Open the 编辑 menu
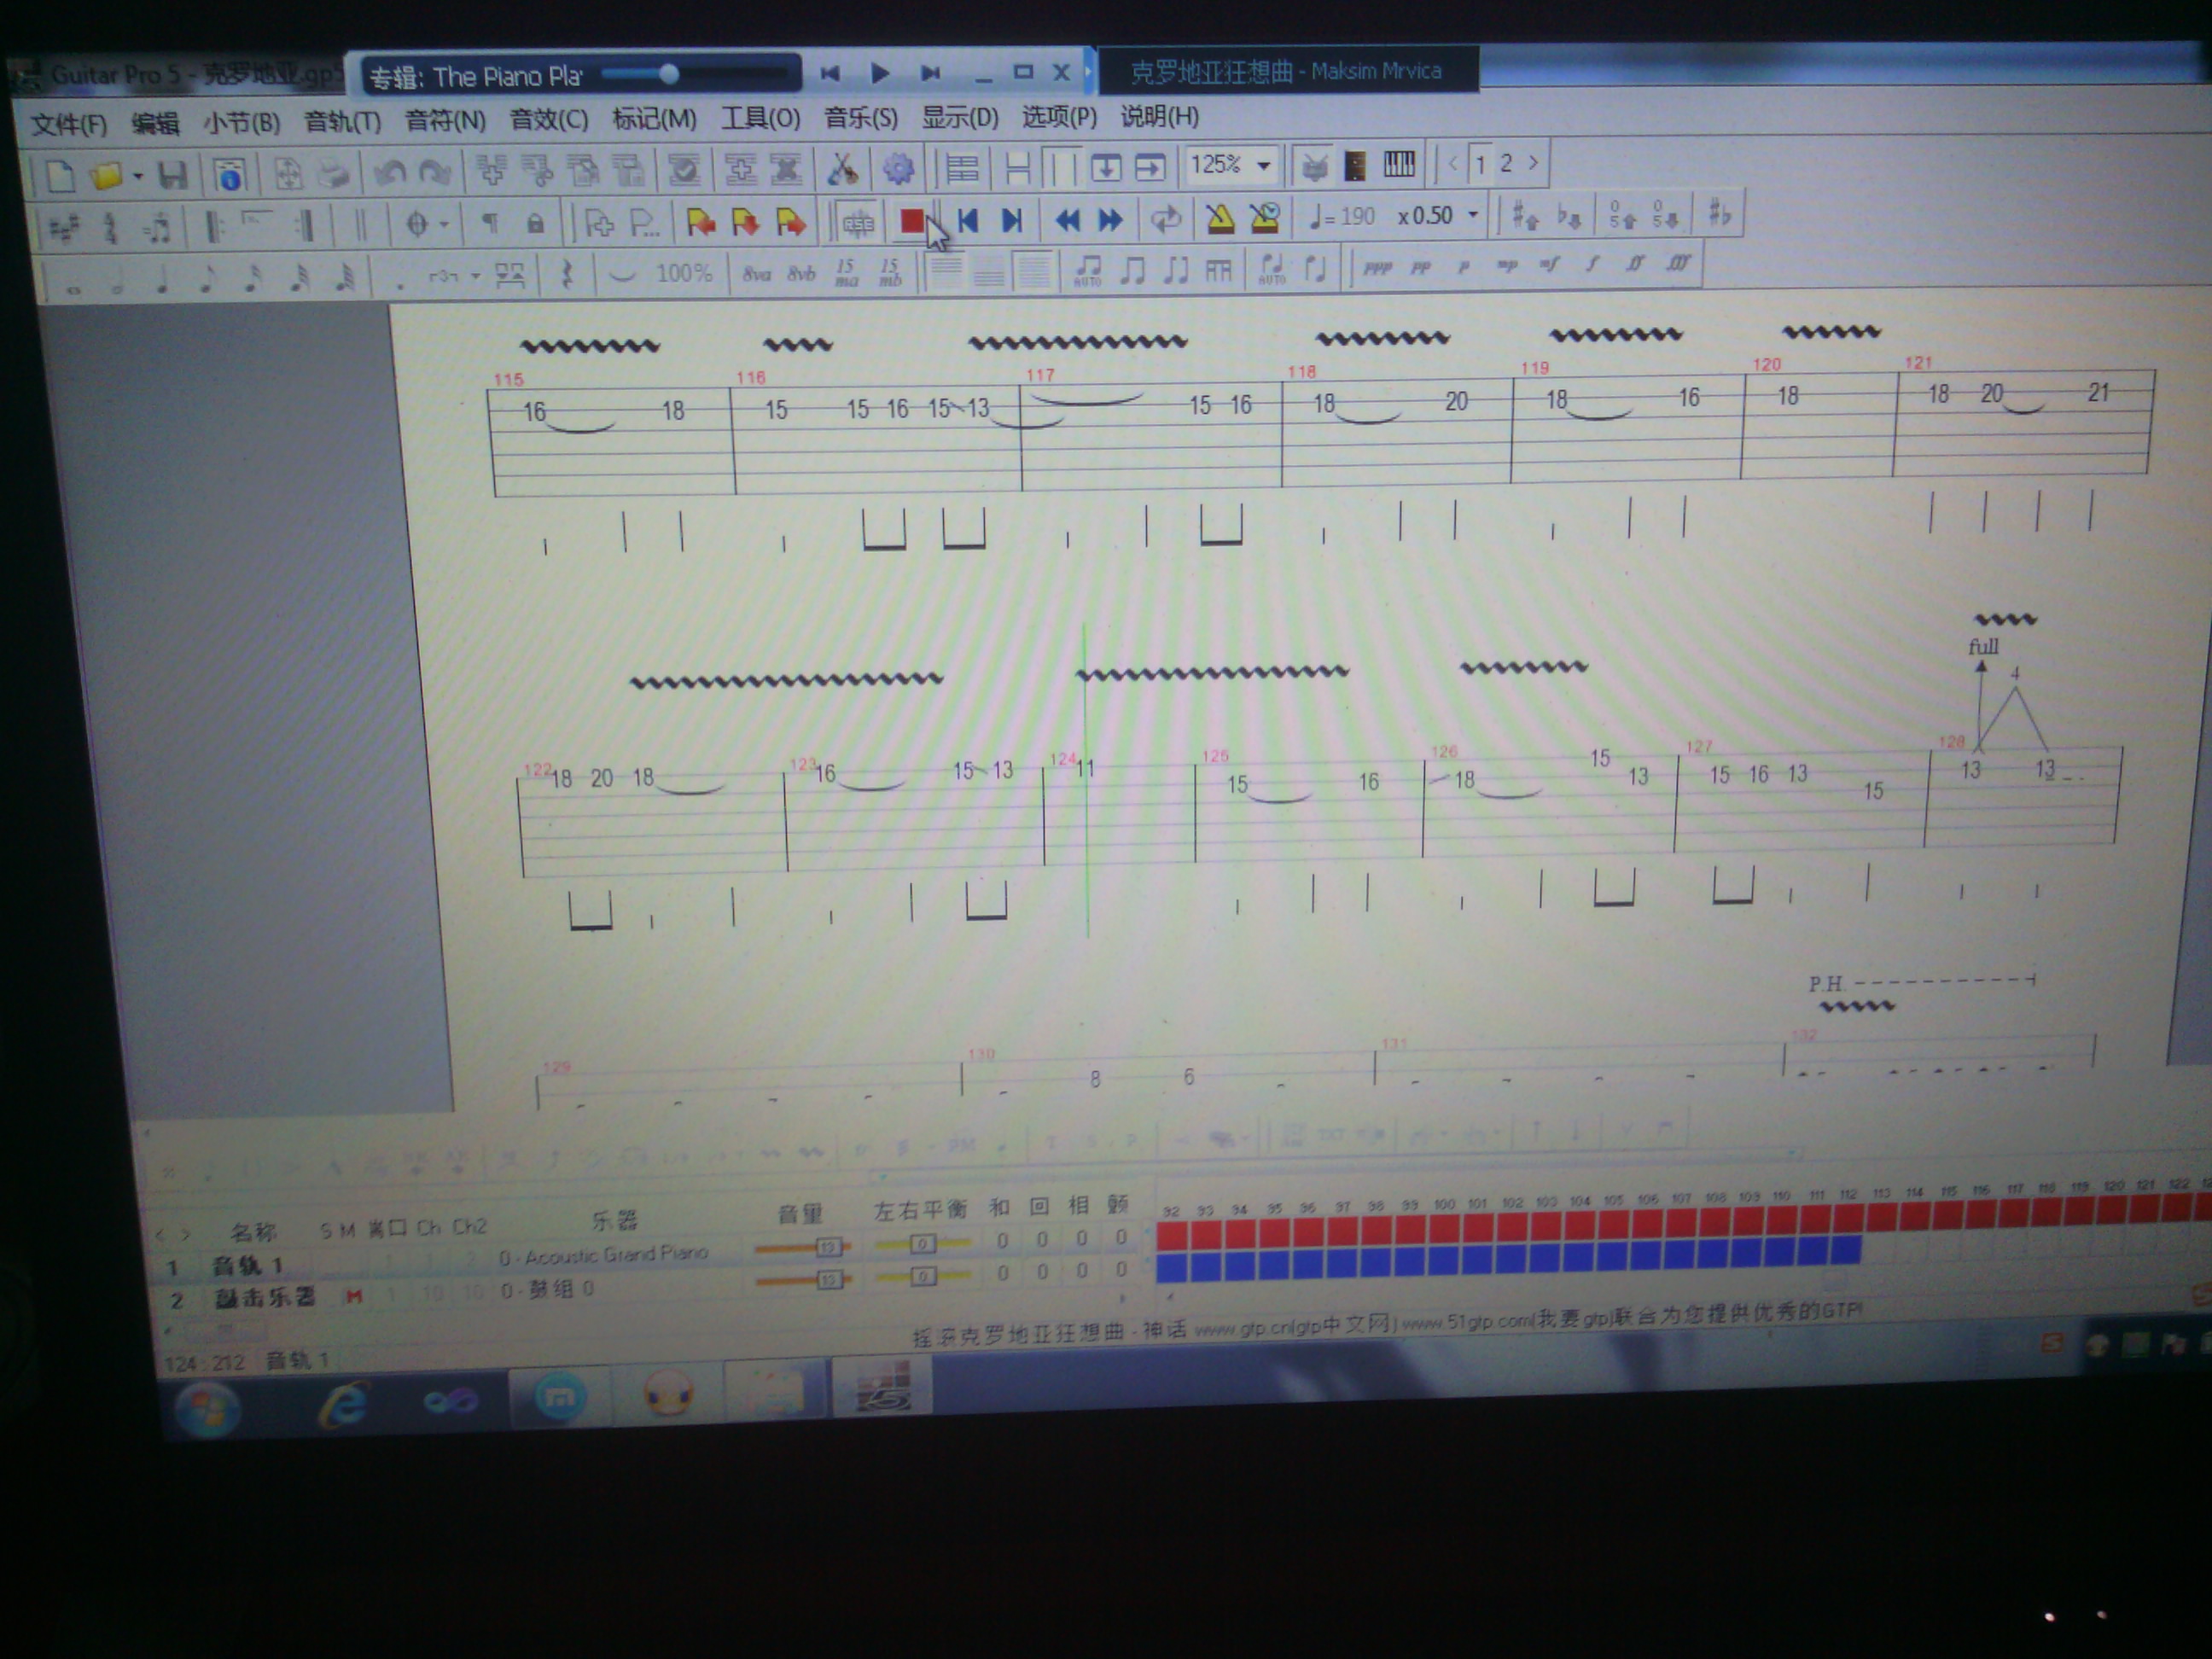 [155, 123]
